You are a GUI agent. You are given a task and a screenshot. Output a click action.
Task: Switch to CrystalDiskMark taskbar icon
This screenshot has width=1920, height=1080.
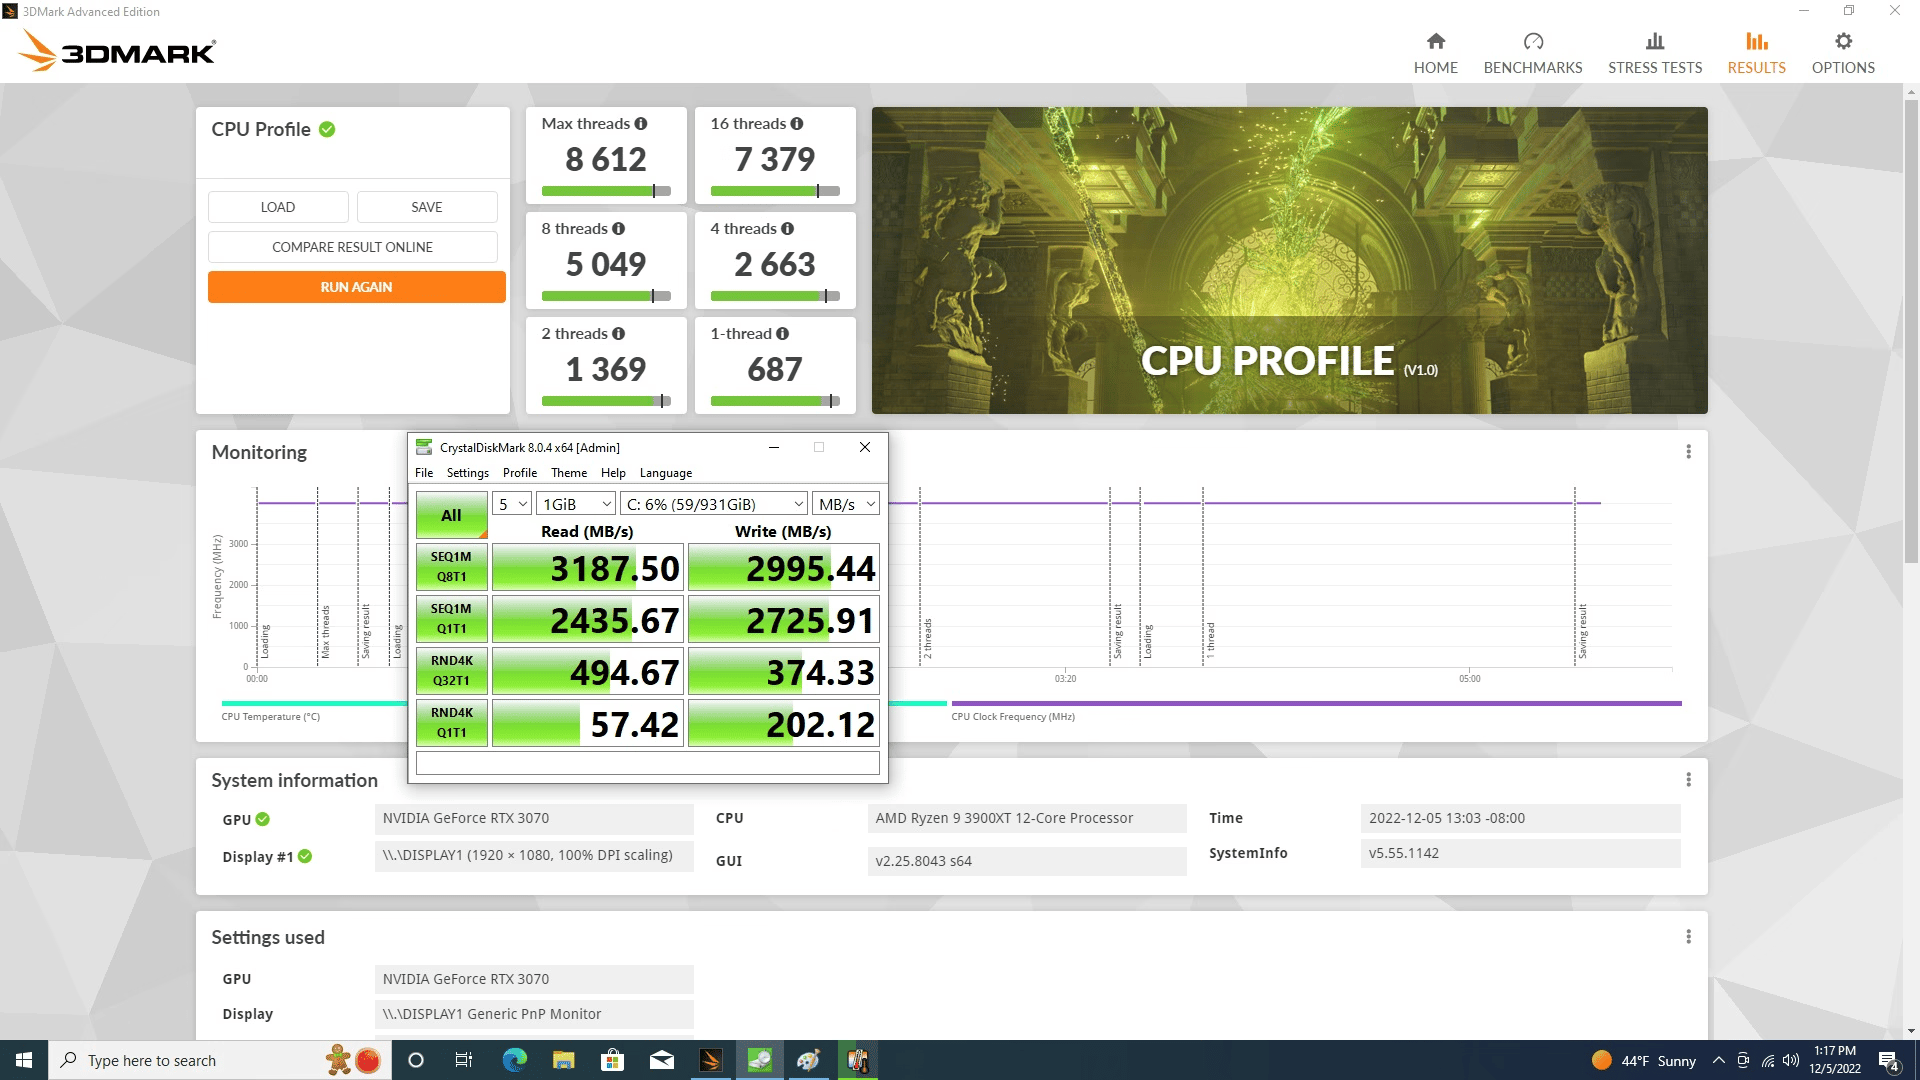pos(759,1060)
